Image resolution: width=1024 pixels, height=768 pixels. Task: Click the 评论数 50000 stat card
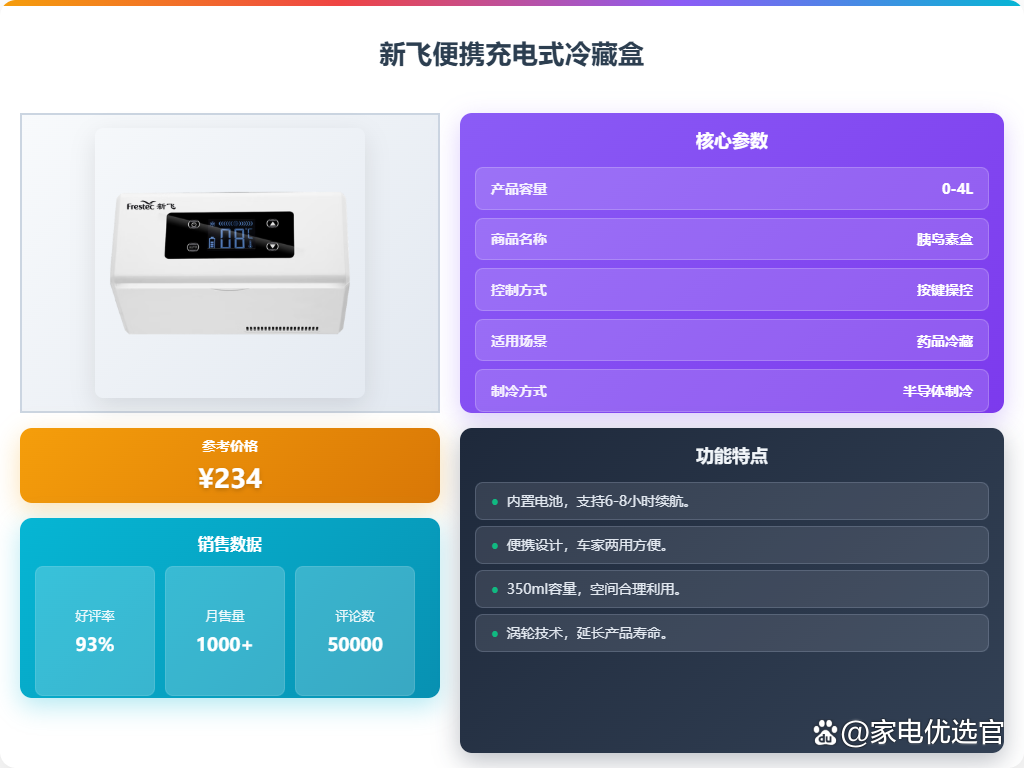tap(355, 631)
